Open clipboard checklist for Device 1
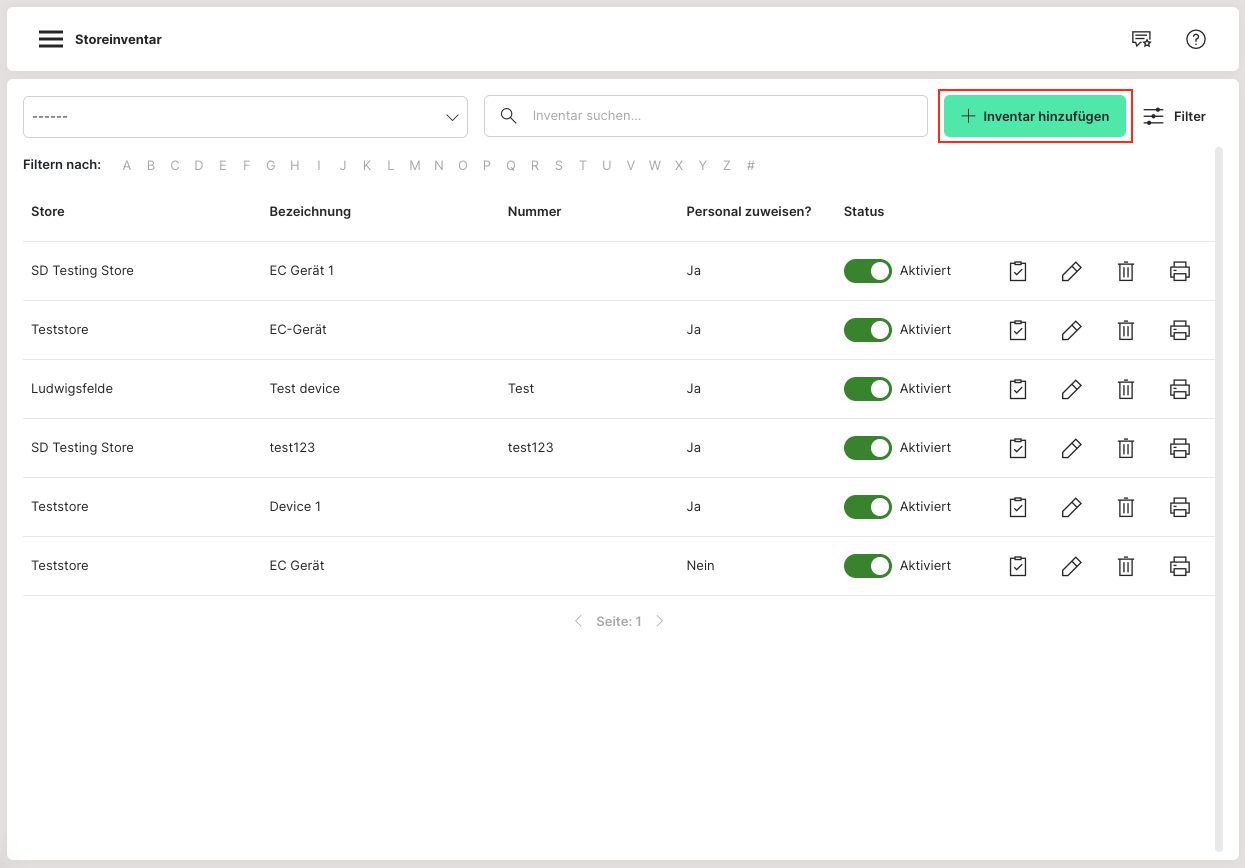The height and width of the screenshot is (868, 1245). [x=1018, y=507]
